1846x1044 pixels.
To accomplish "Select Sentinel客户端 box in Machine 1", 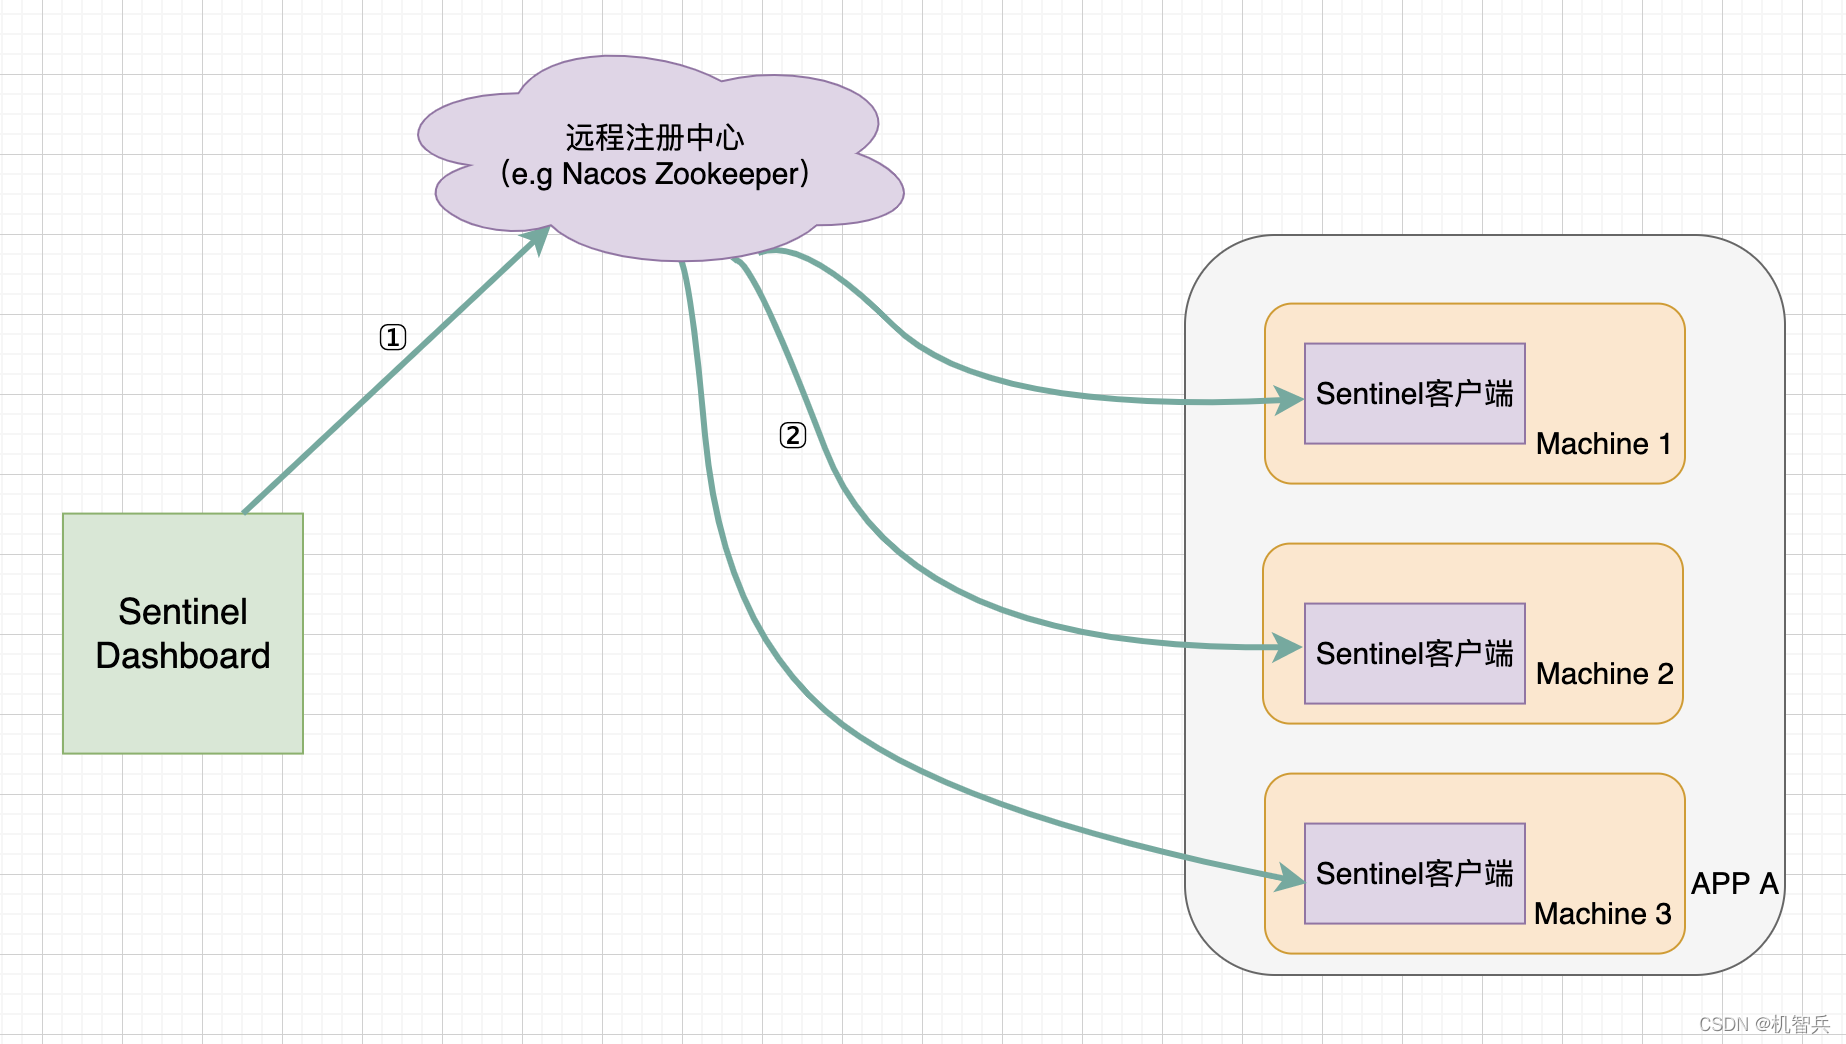I will pyautogui.click(x=1415, y=394).
